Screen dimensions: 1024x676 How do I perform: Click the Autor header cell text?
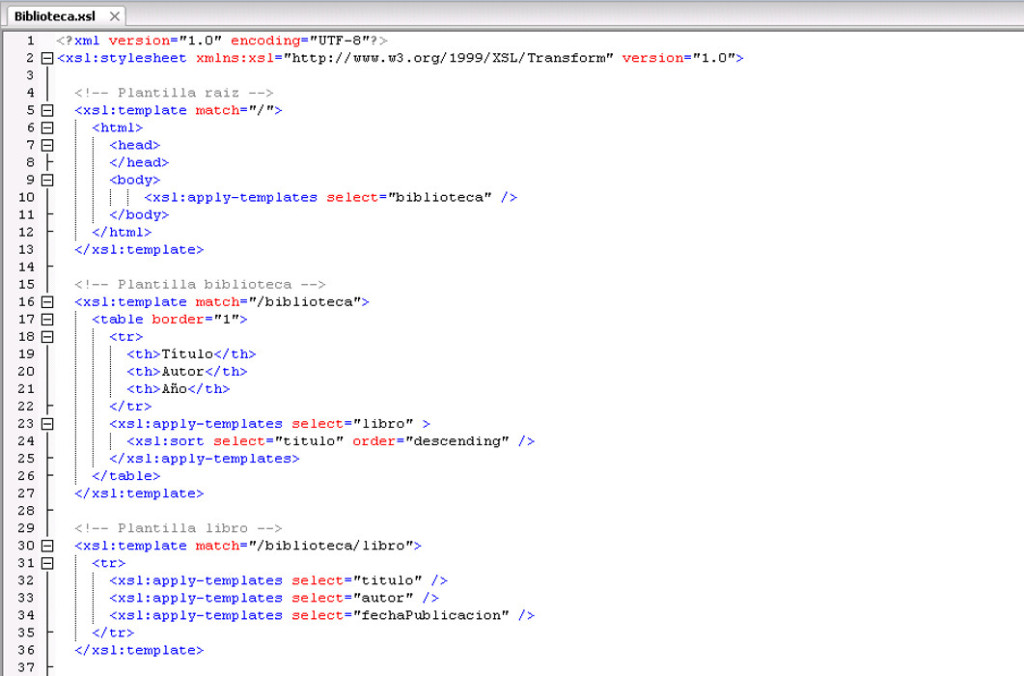tap(183, 372)
